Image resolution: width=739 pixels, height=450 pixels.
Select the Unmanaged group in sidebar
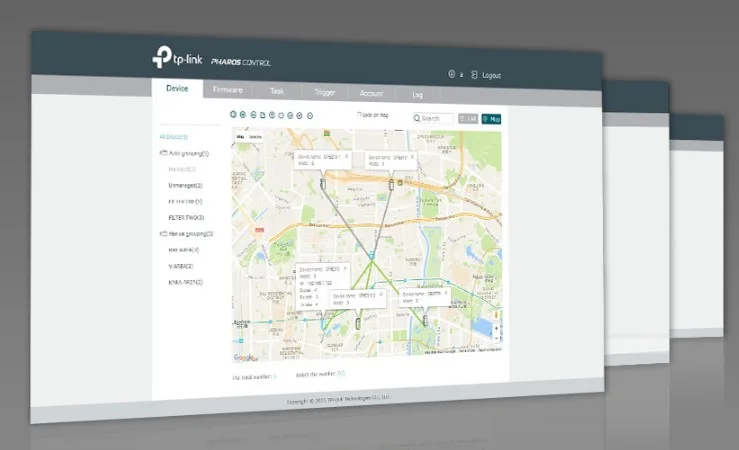pyautogui.click(x=185, y=185)
